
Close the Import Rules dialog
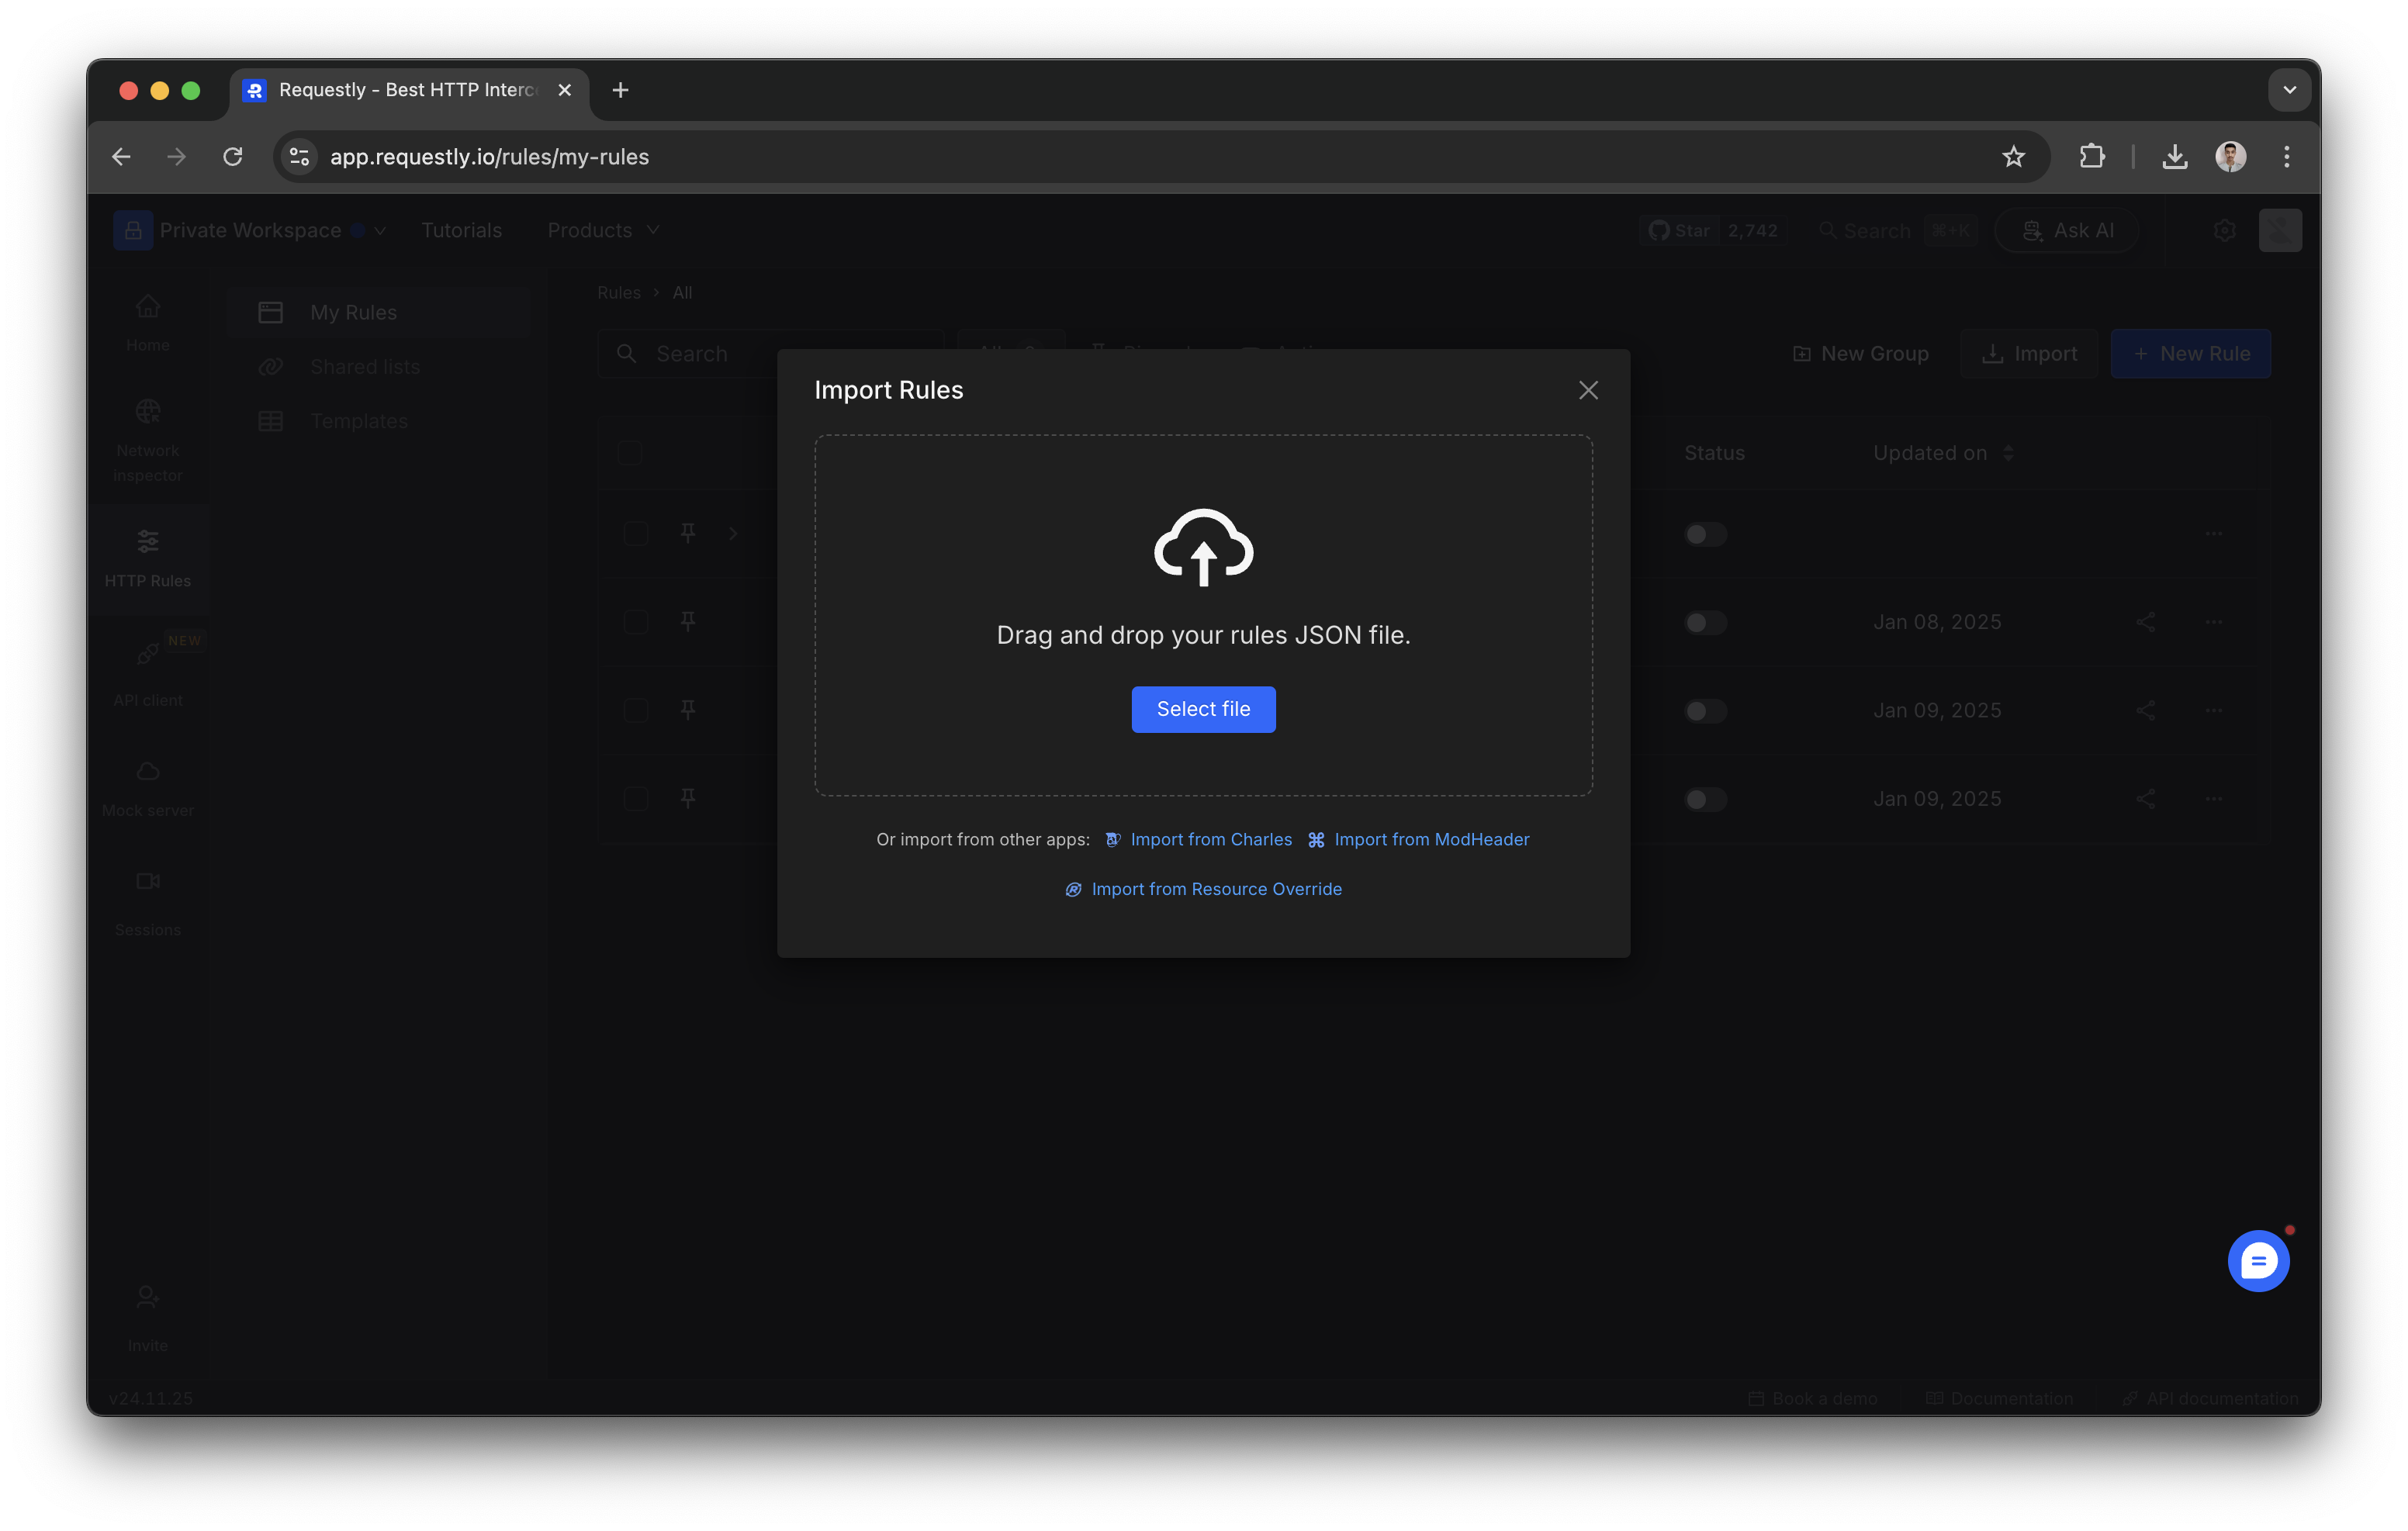pos(1588,390)
